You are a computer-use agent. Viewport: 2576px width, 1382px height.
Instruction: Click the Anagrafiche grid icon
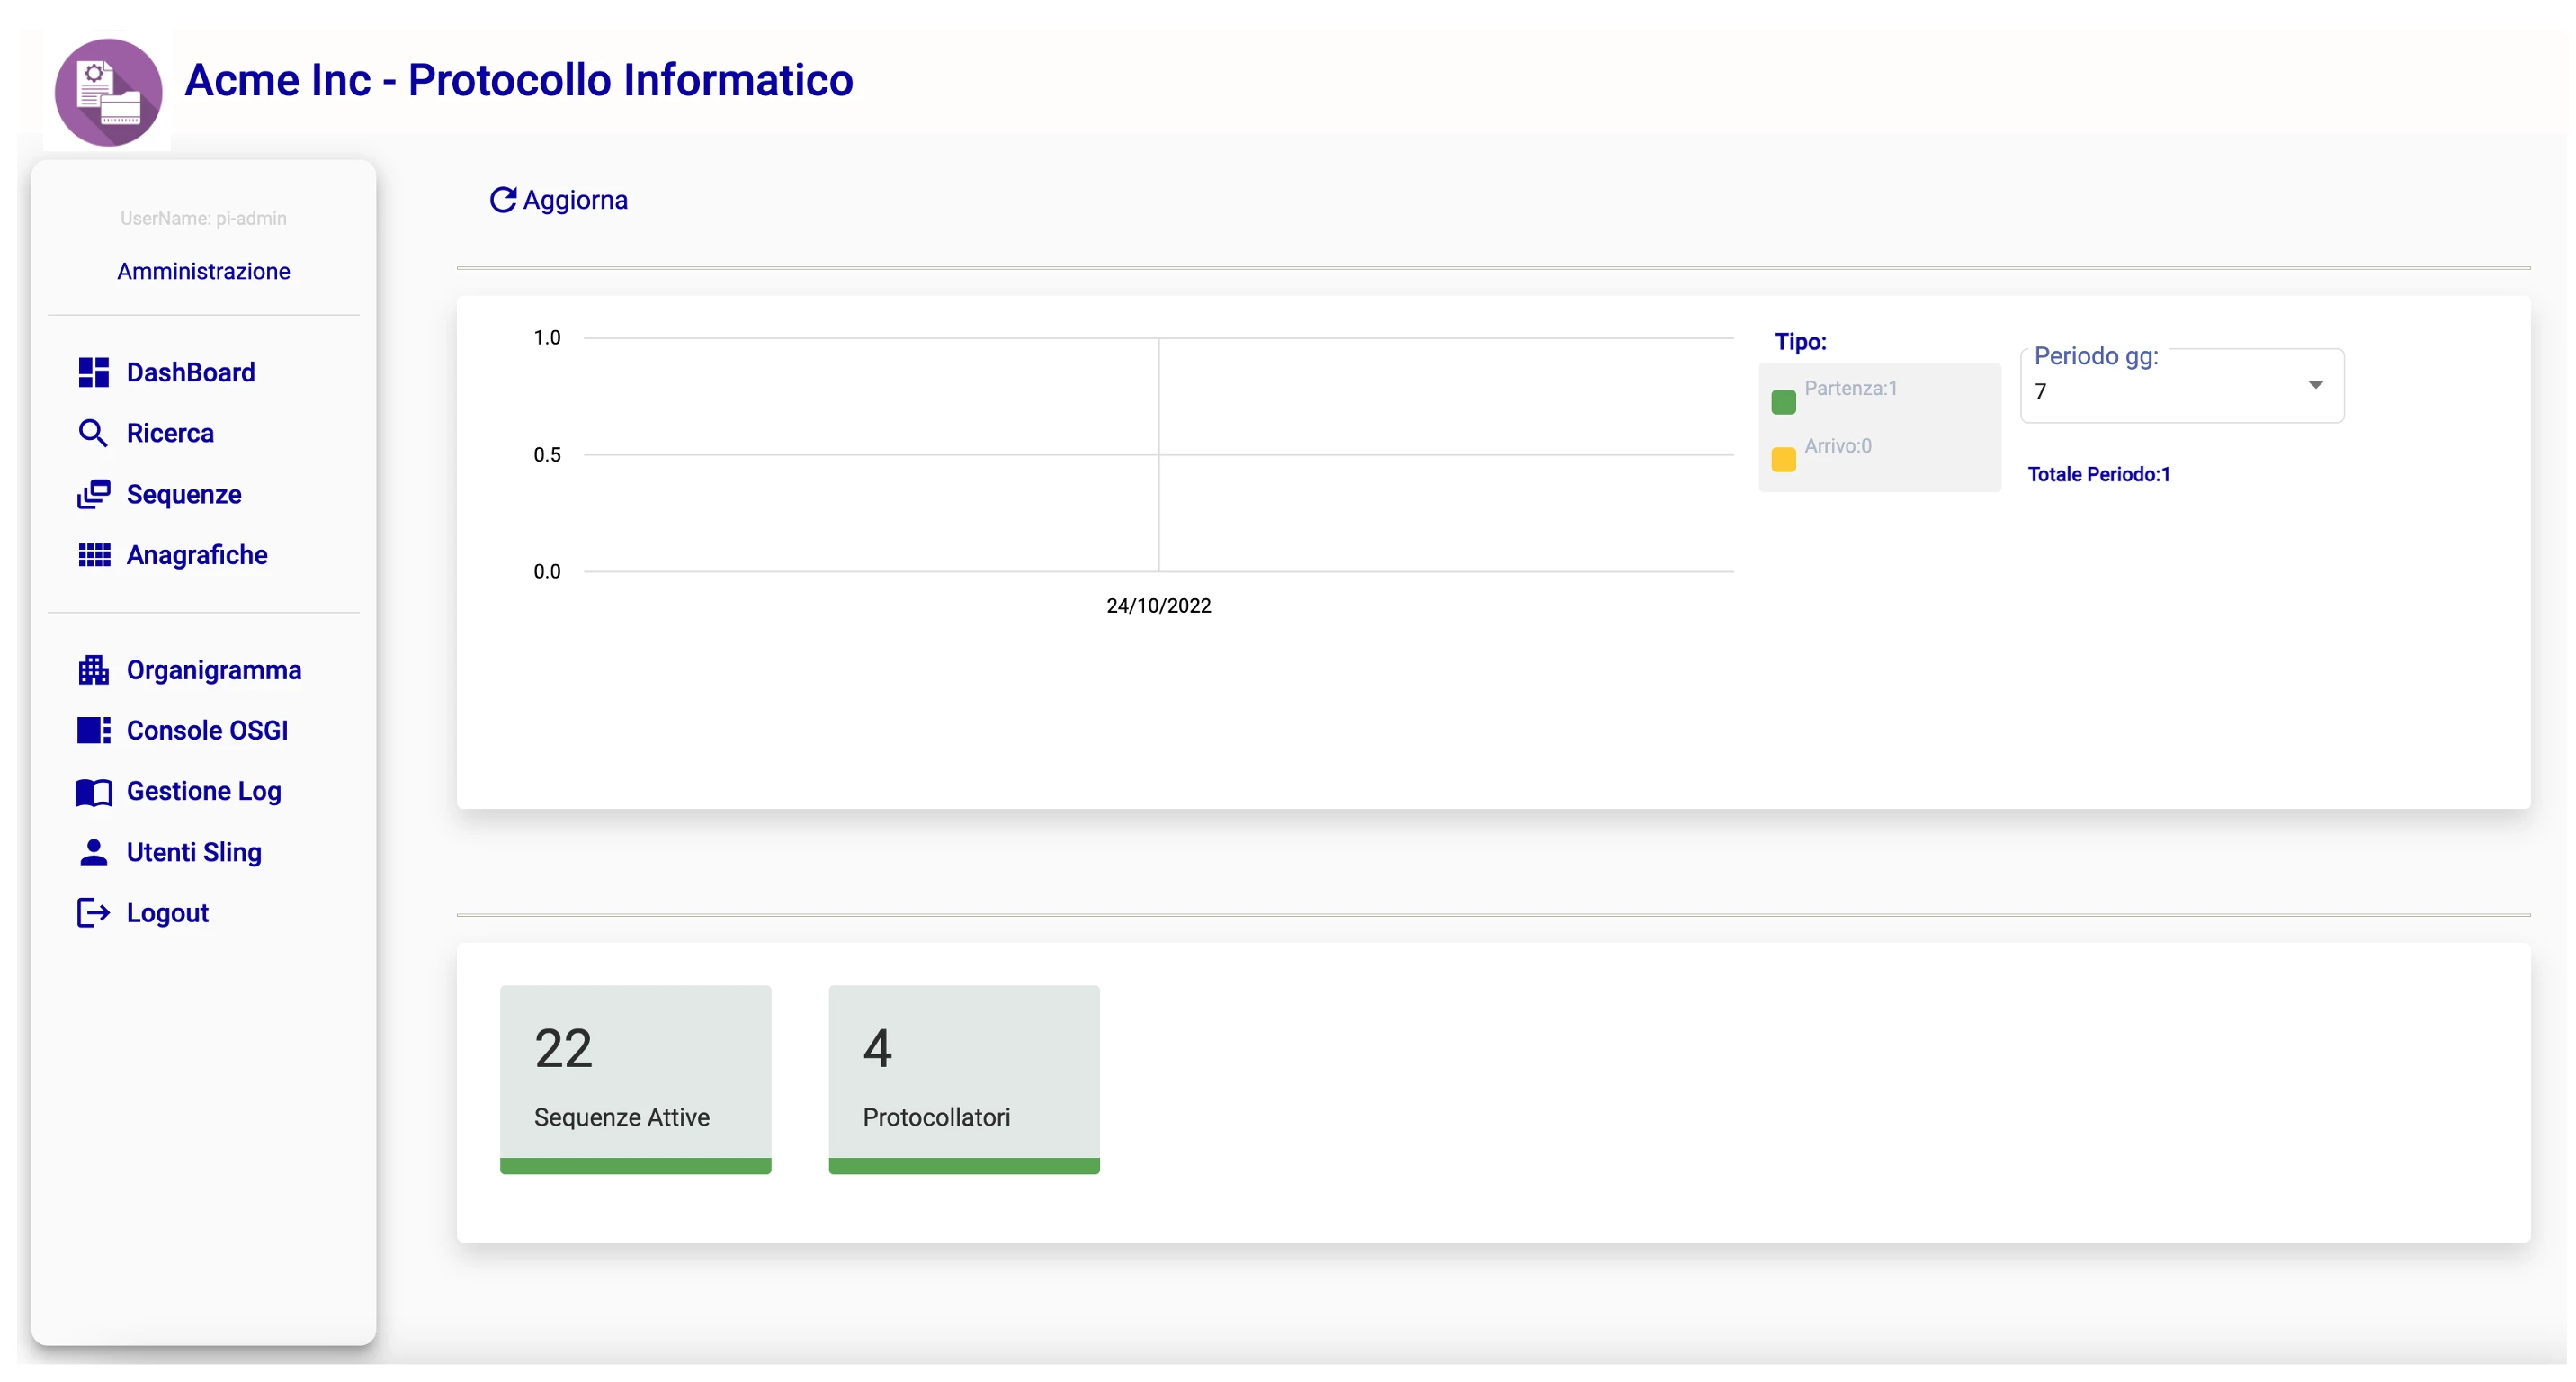pos(93,555)
